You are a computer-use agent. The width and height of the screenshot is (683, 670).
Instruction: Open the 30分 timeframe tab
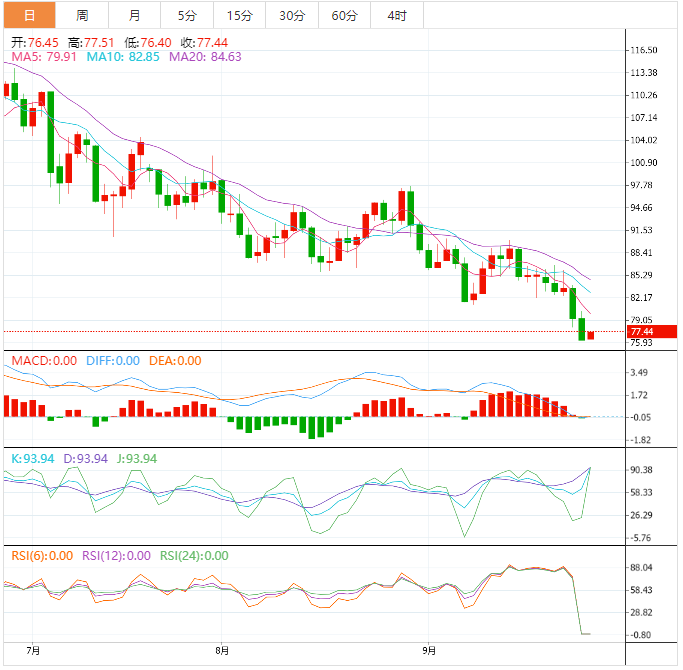(x=292, y=16)
